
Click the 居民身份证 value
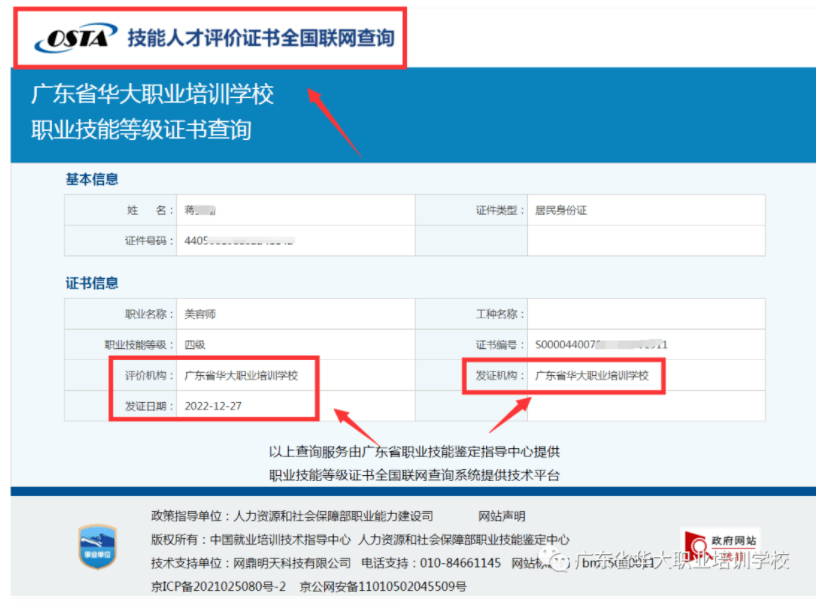pyautogui.click(x=561, y=210)
